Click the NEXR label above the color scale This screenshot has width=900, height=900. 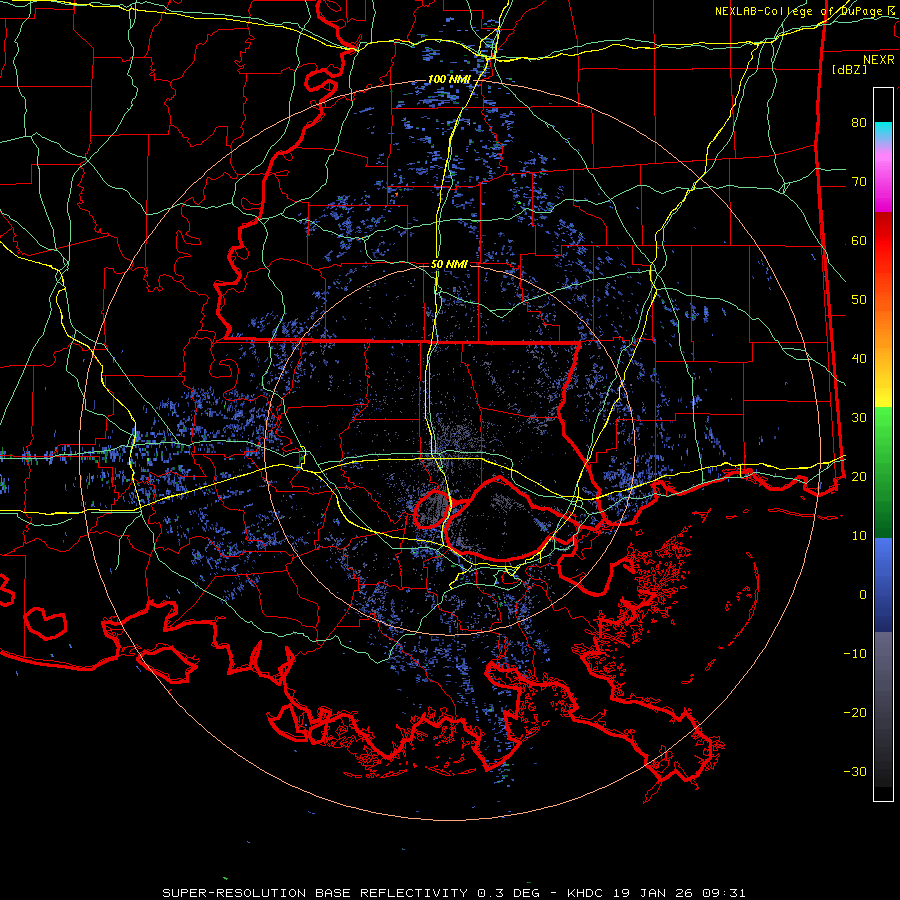879,60
